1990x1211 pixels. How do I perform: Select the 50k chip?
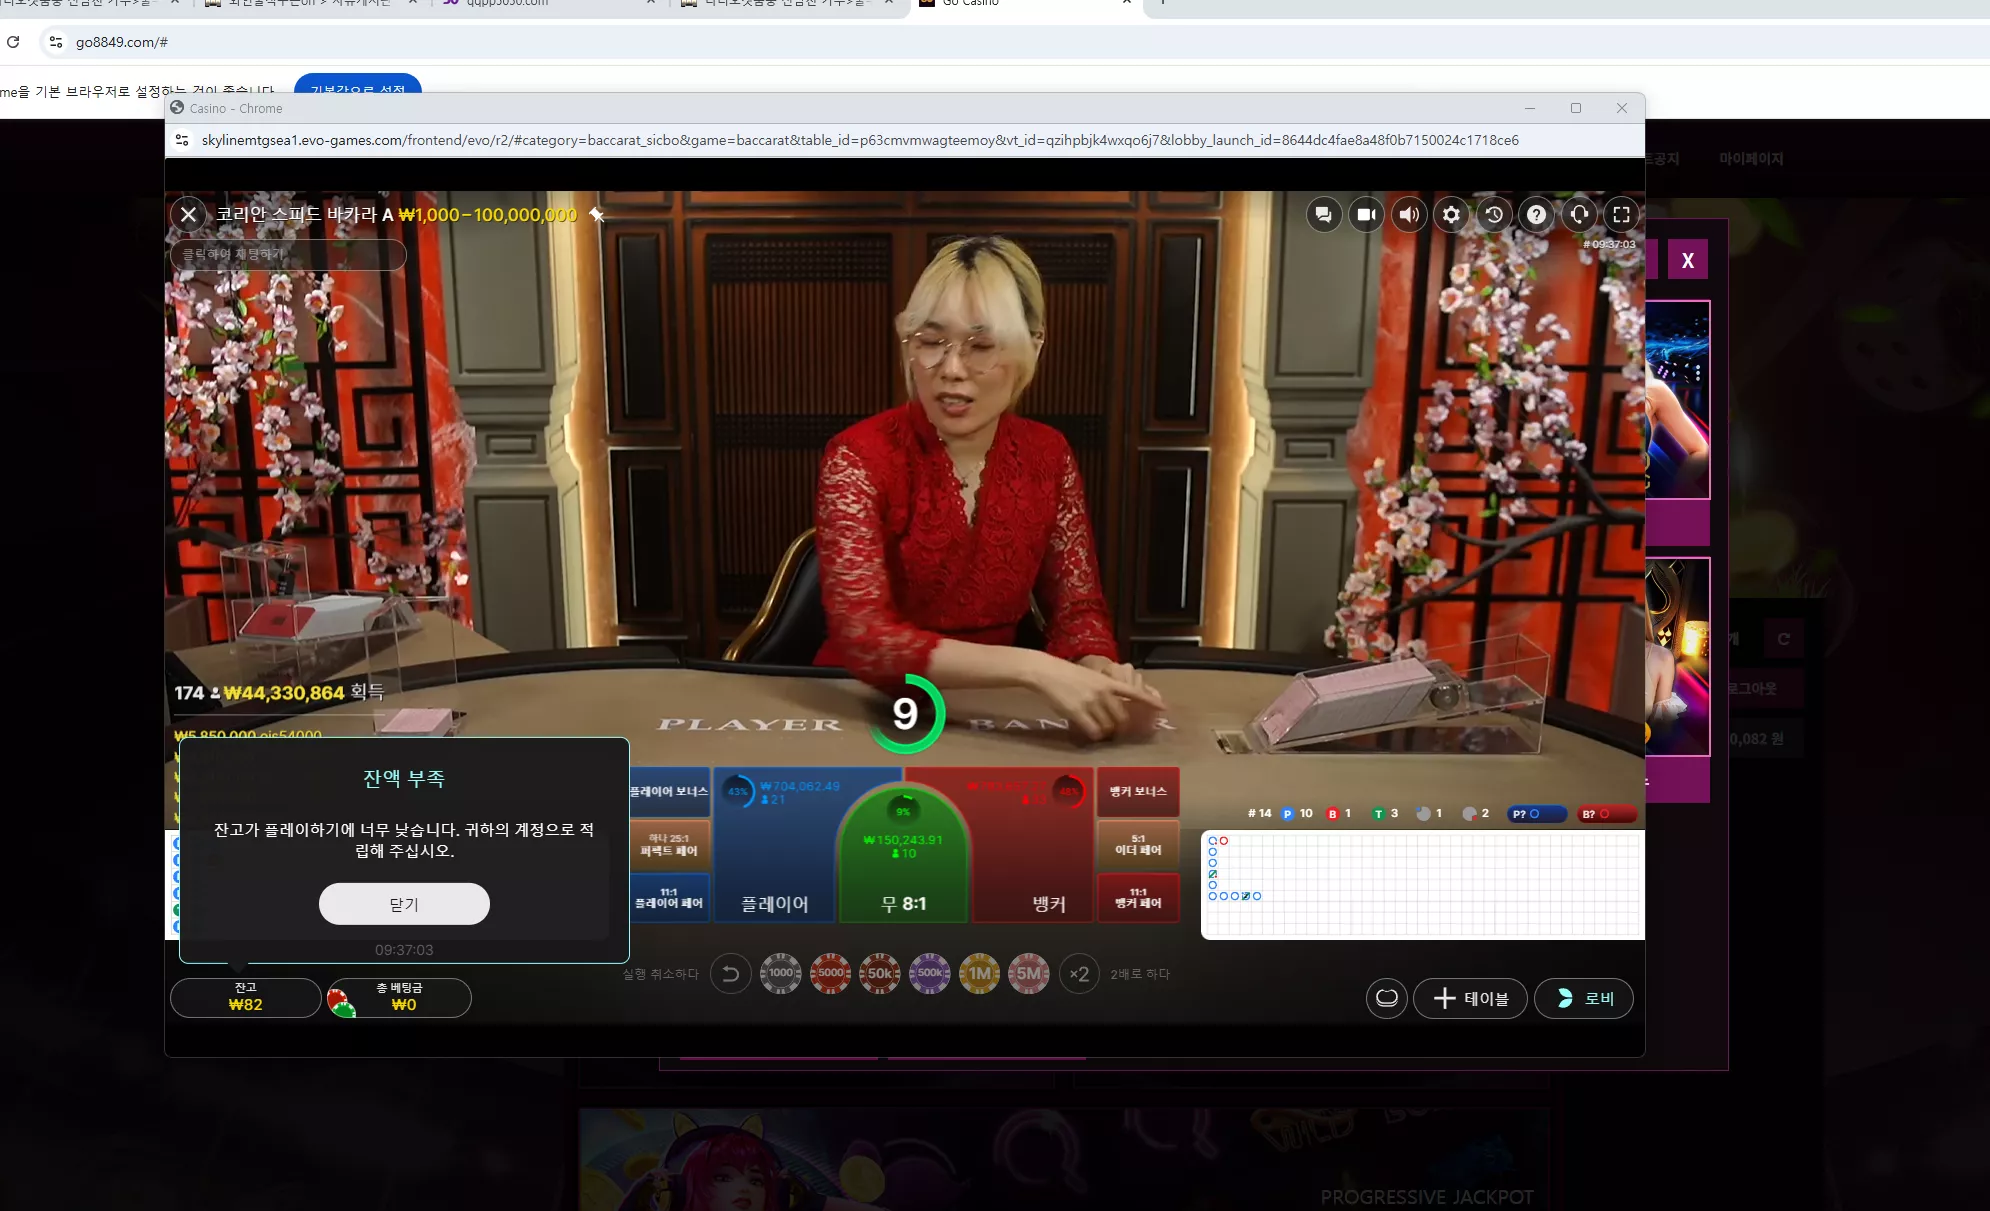[x=880, y=973]
